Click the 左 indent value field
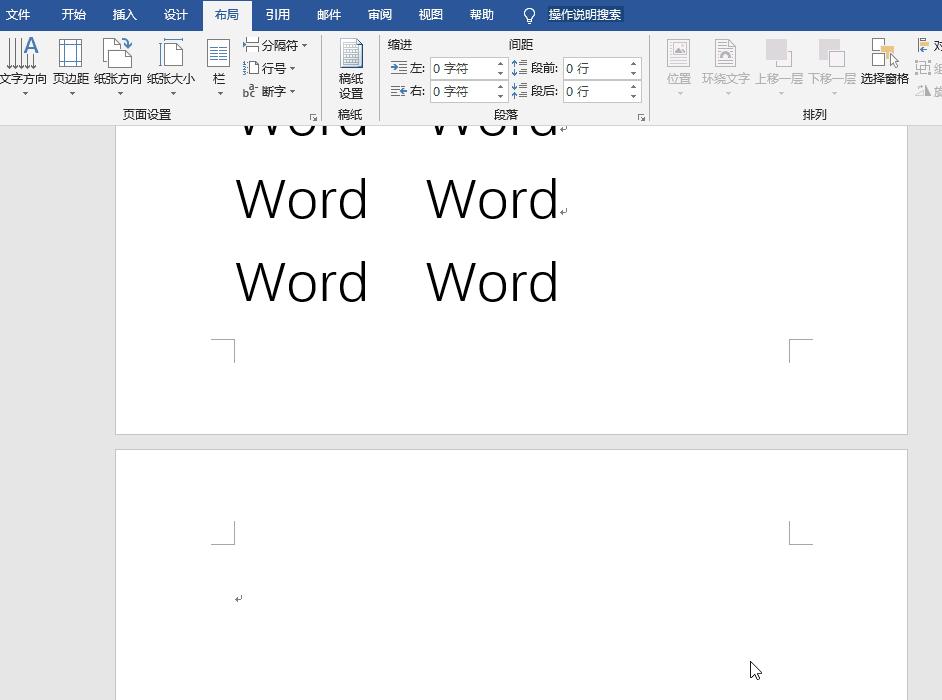This screenshot has height=700, width=942. [x=462, y=68]
